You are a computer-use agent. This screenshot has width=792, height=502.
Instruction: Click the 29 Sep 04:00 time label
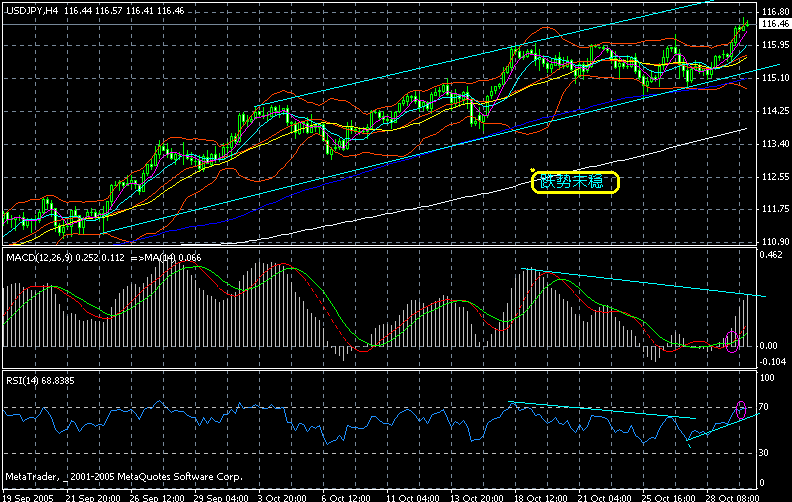point(221,498)
